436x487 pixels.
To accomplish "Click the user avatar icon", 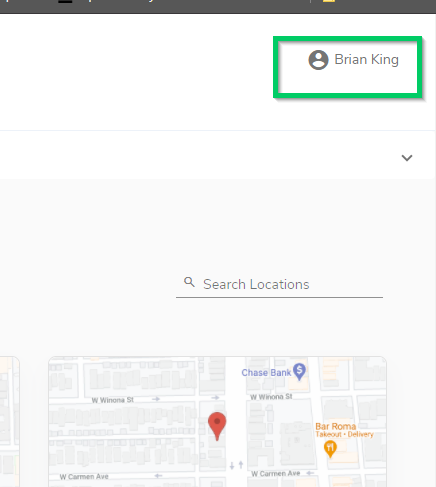I will pyautogui.click(x=318, y=60).
